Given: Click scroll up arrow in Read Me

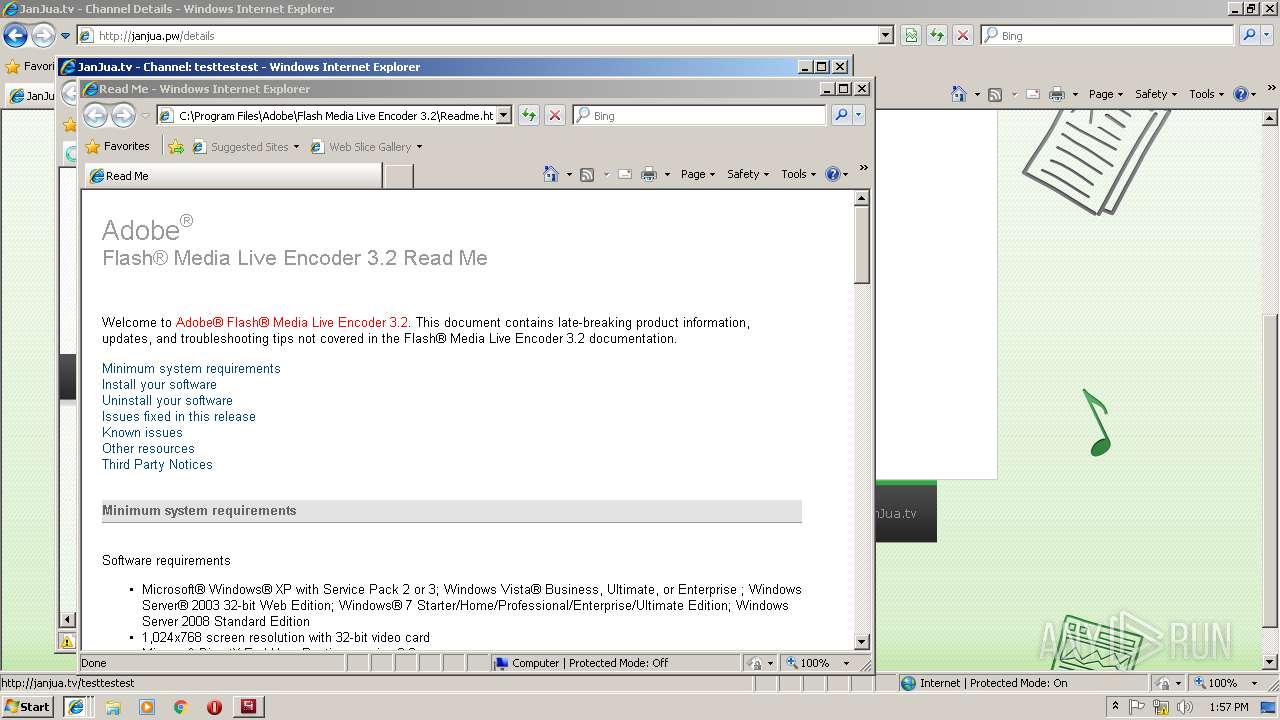Looking at the screenshot, I should pos(862,198).
